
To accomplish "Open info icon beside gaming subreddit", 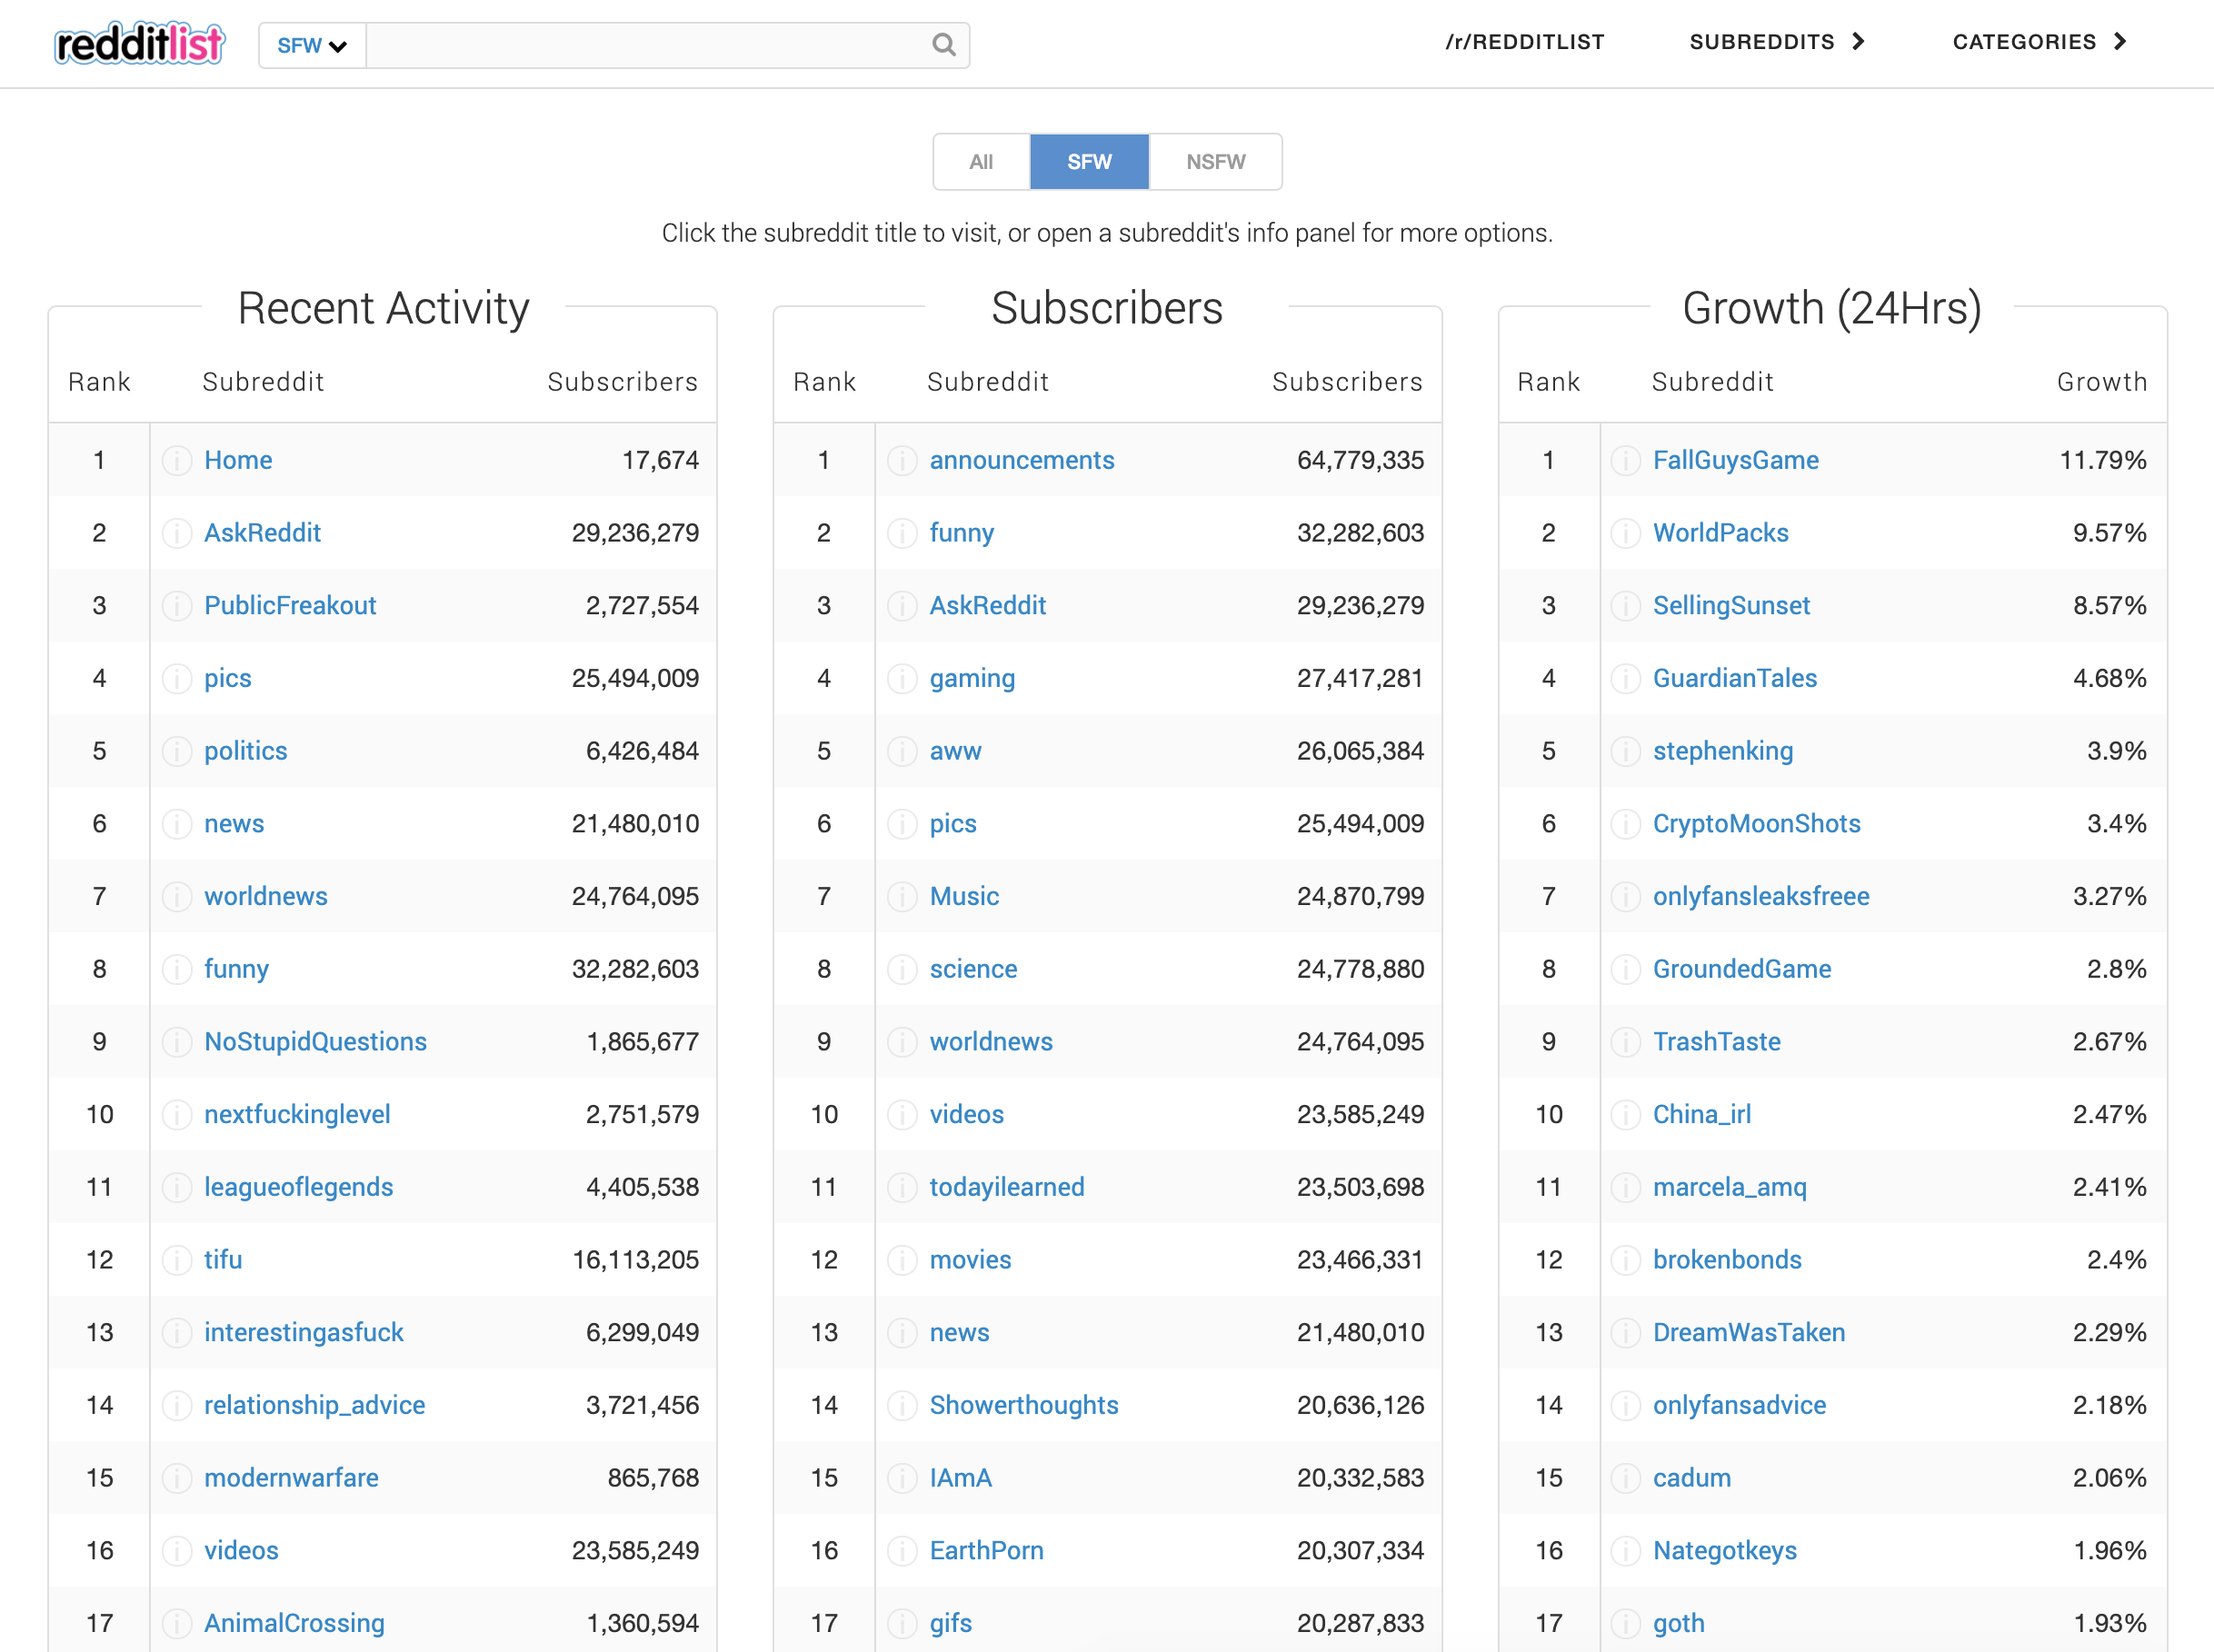I will click(902, 679).
